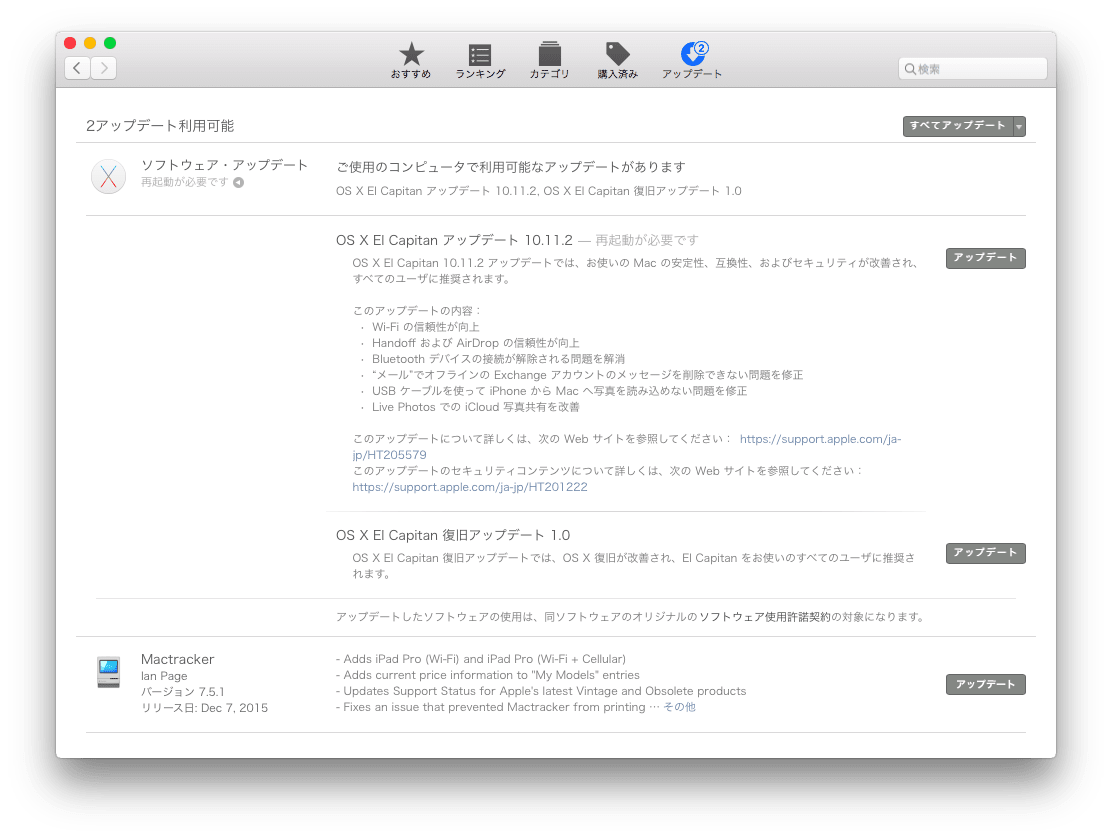Open the ランキング list tab
This screenshot has height=838, width=1112.
tap(480, 60)
